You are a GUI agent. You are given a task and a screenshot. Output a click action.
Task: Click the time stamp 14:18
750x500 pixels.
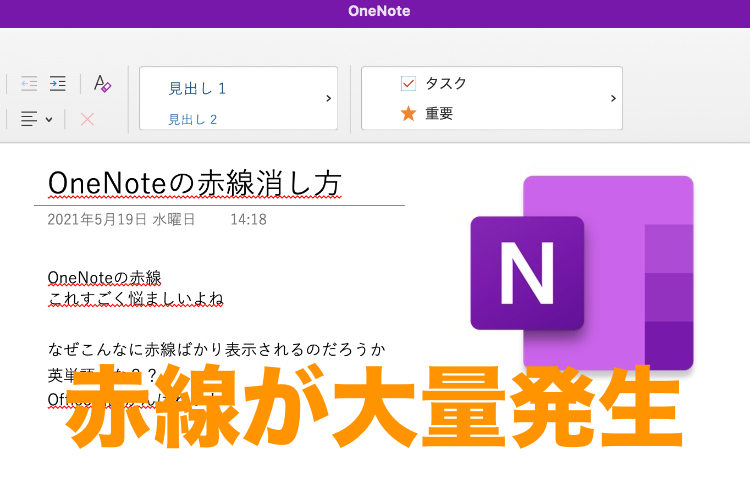(x=249, y=220)
